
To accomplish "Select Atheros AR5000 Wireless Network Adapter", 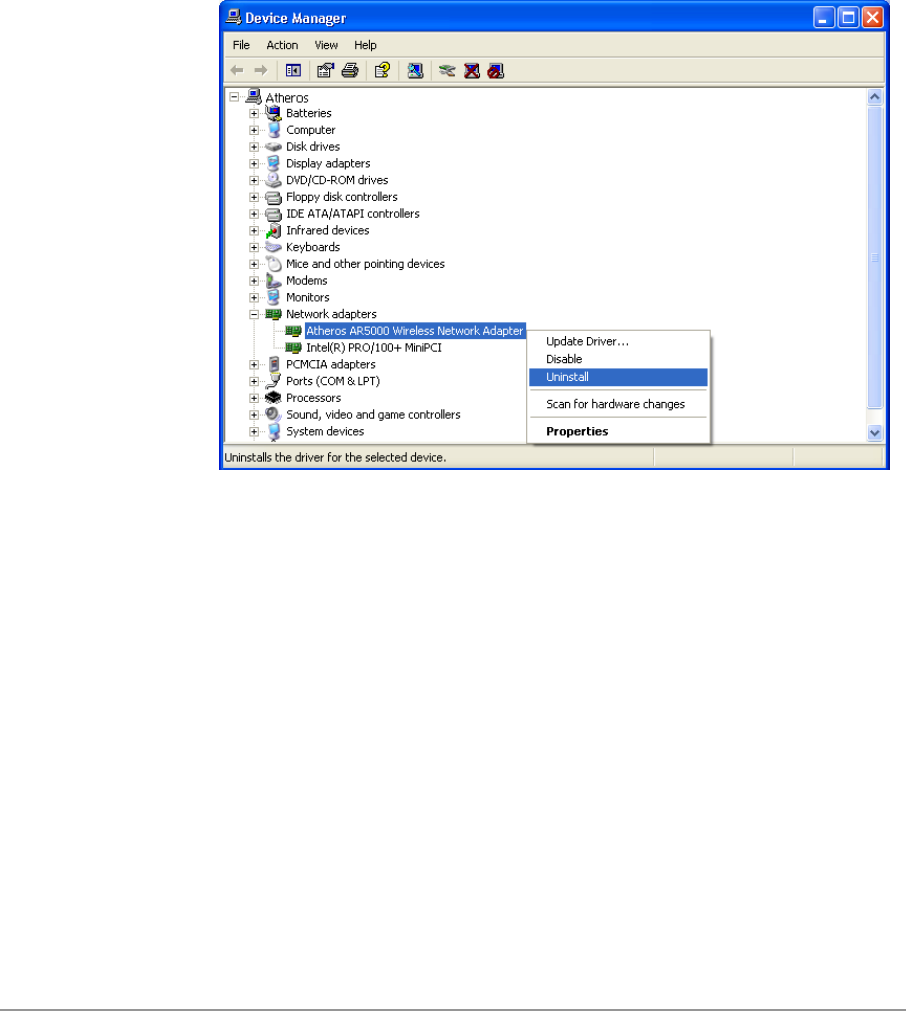I will click(x=415, y=331).
